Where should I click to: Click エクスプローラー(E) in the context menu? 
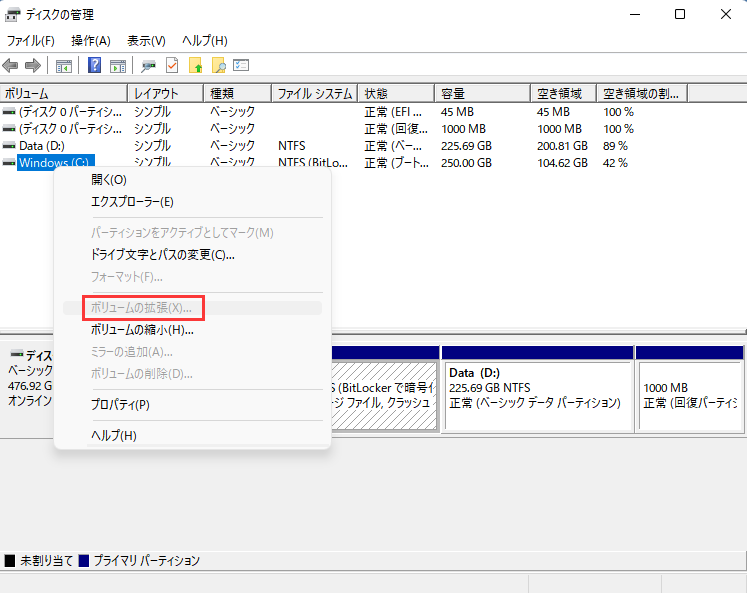tap(132, 201)
